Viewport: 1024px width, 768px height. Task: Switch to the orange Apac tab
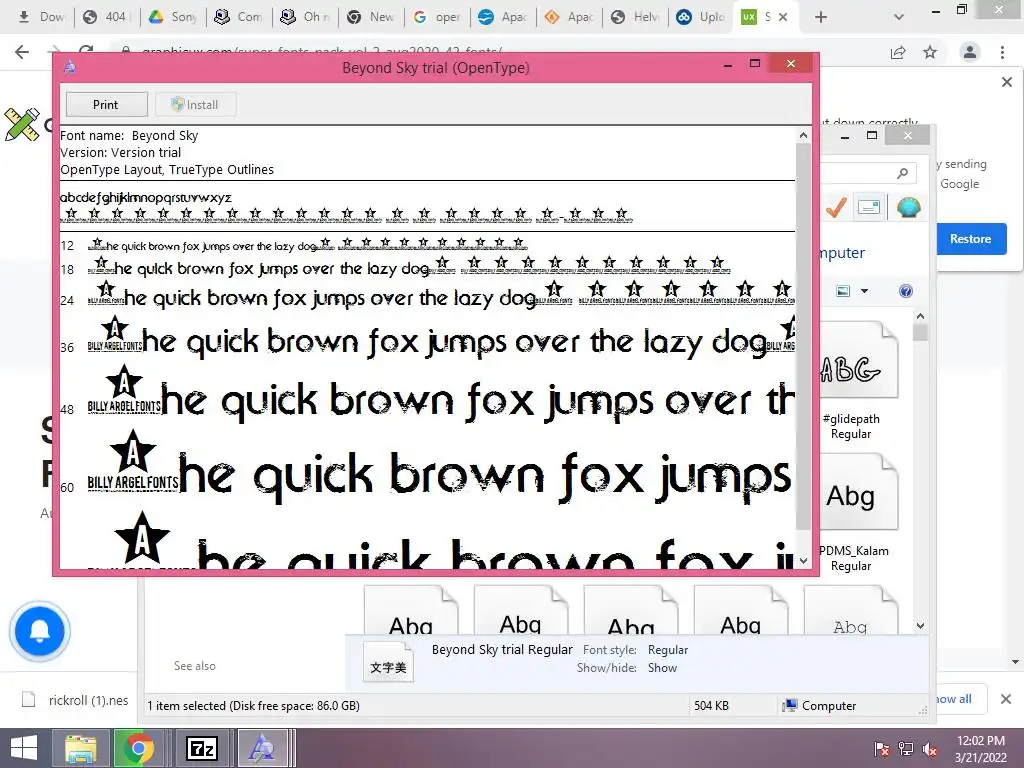(569, 17)
